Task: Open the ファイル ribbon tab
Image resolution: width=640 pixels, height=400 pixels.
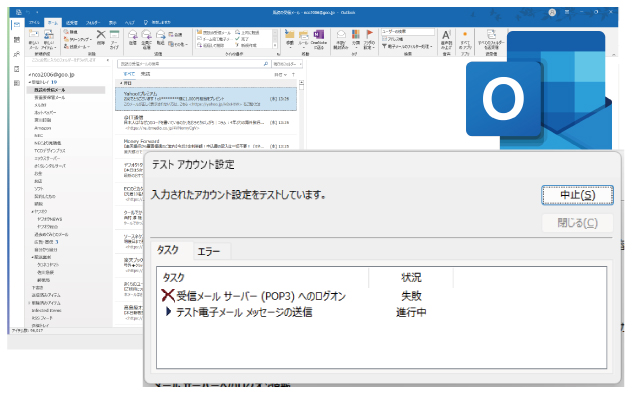Action: tap(35, 20)
